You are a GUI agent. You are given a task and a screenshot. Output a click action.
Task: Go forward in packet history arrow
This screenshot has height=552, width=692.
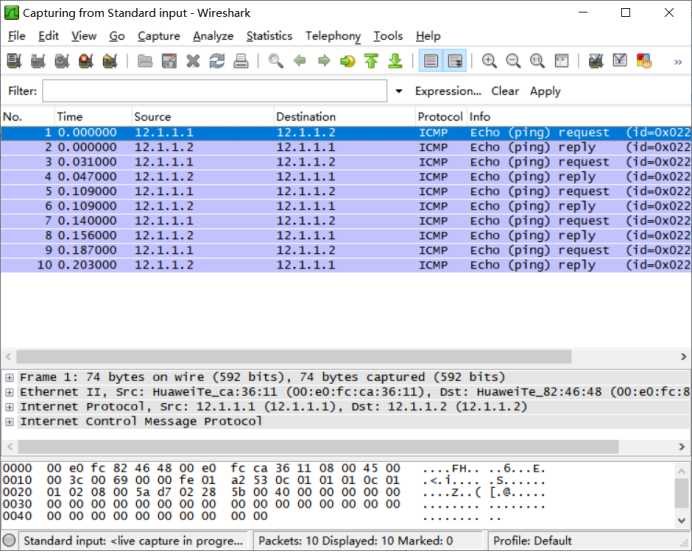(x=324, y=60)
